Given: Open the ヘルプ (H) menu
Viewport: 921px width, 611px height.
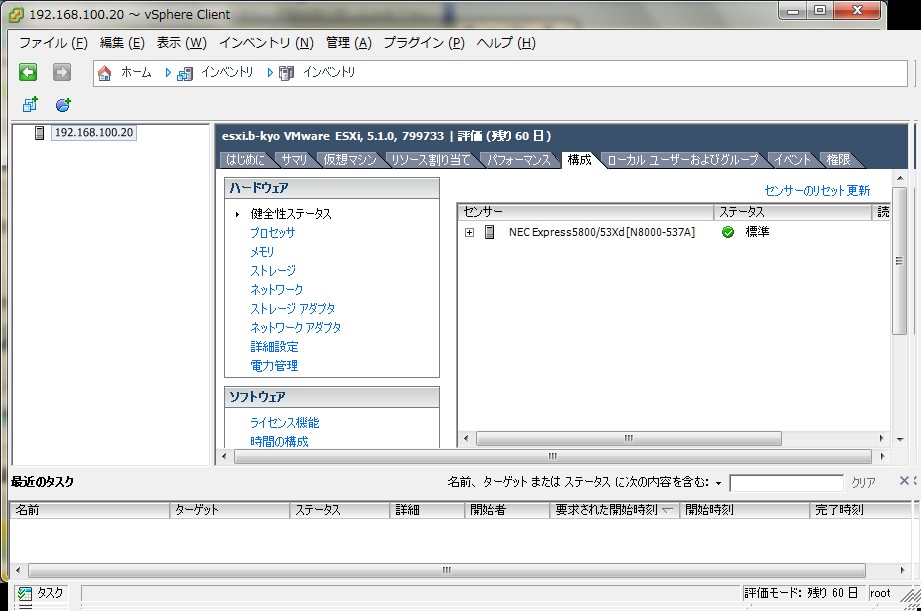Looking at the screenshot, I should click(506, 43).
